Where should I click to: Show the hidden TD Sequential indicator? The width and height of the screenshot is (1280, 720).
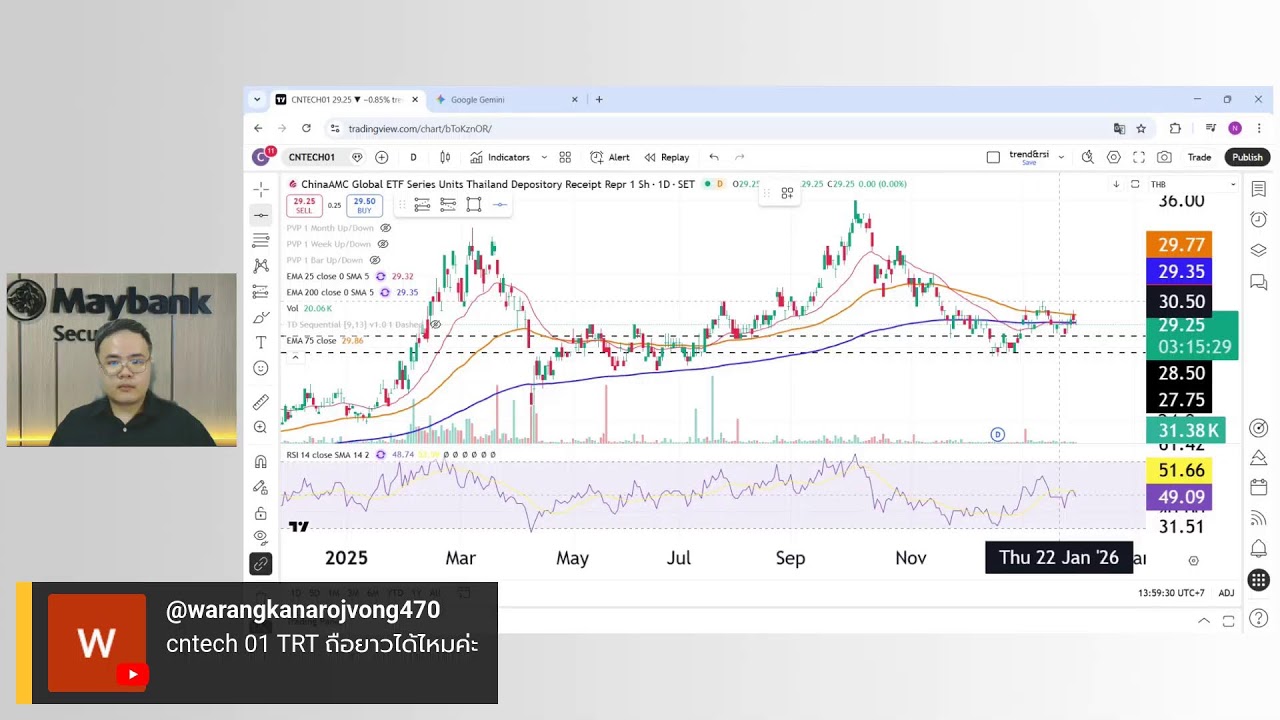click(x=435, y=324)
